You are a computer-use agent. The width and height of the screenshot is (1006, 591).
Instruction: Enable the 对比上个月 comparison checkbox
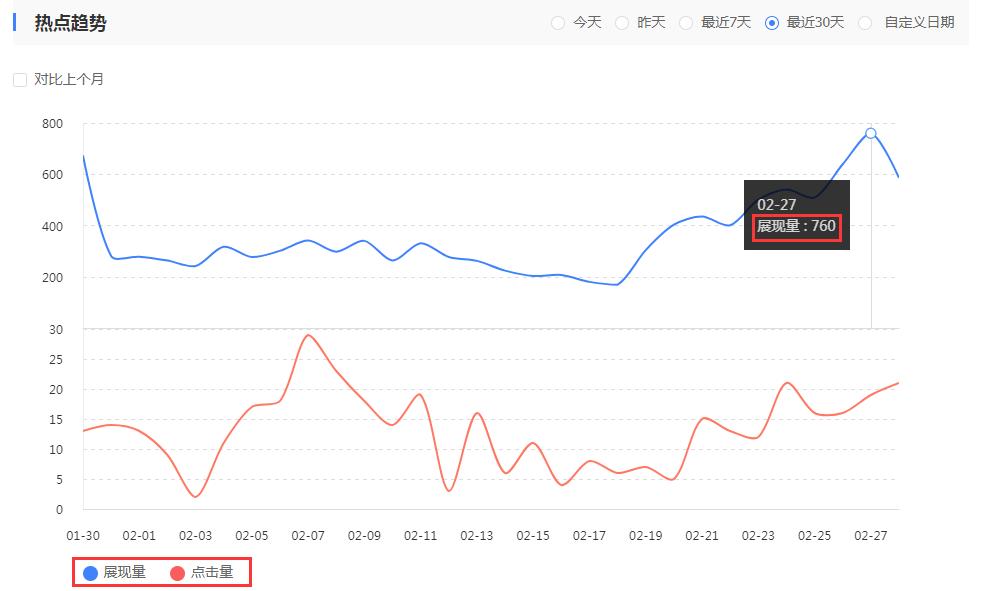(19, 79)
